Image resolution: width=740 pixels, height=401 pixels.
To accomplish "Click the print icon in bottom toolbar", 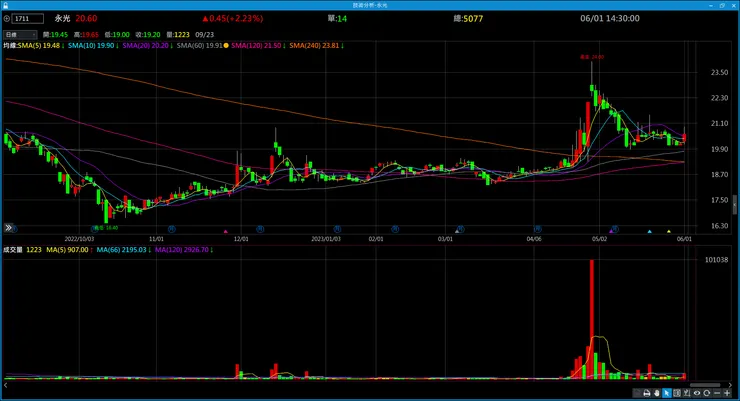I will coord(647,393).
